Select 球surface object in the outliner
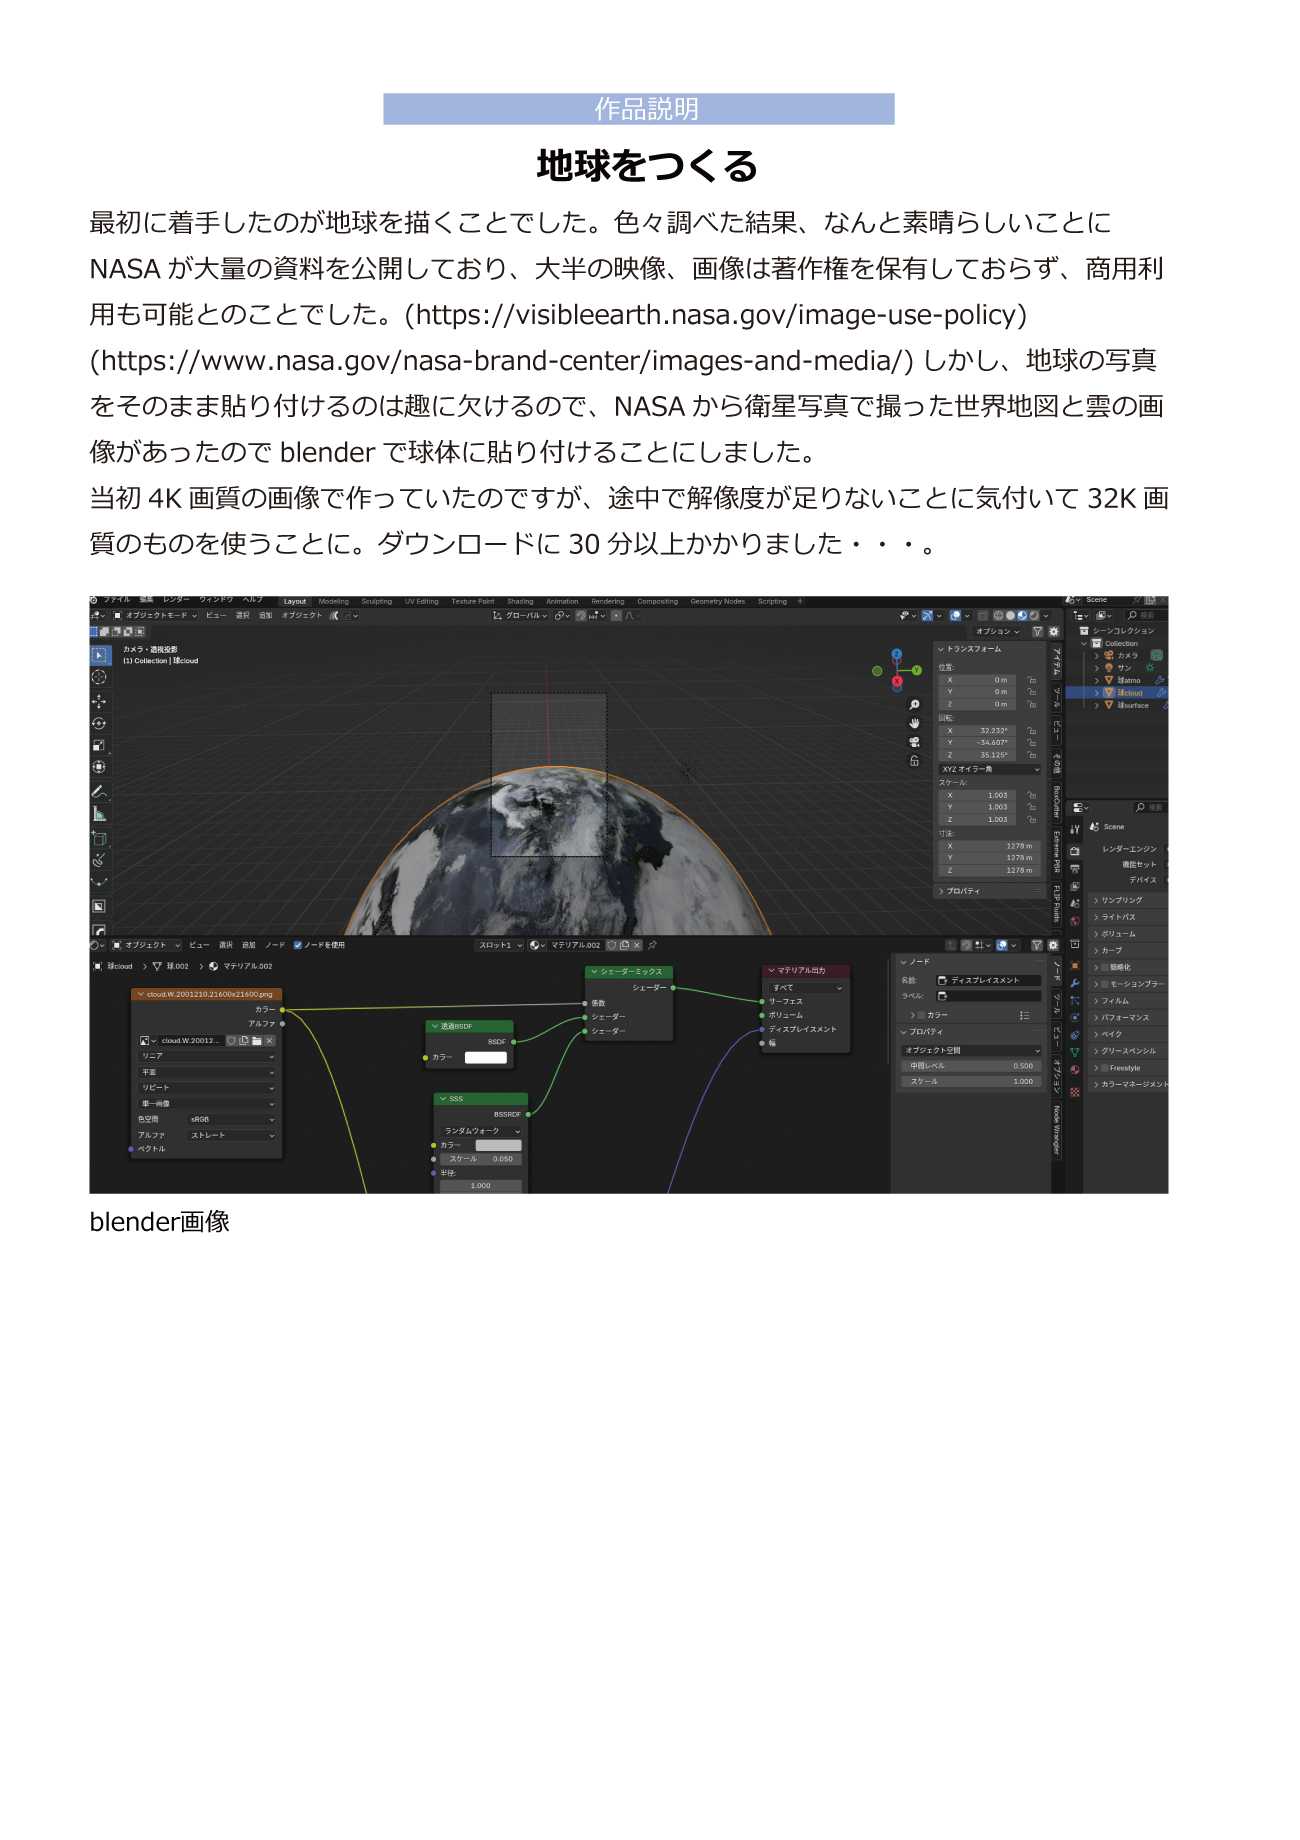The width and height of the screenshot is (1300, 1840). (x=1132, y=706)
